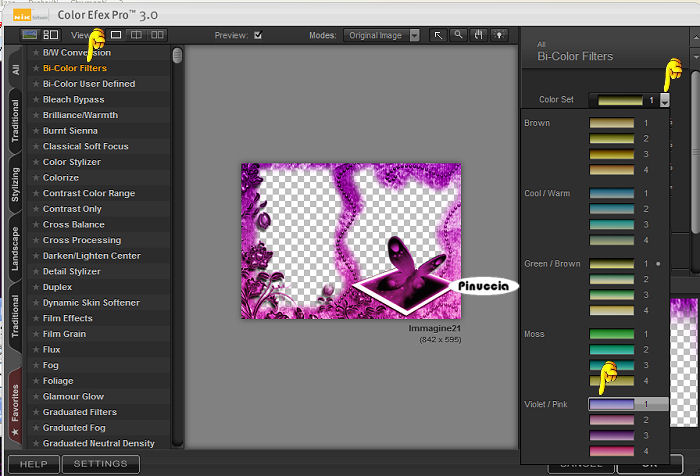Viewport: 700px width, 476px height.
Task: Toggle the Preview checkbox
Action: 258,35
